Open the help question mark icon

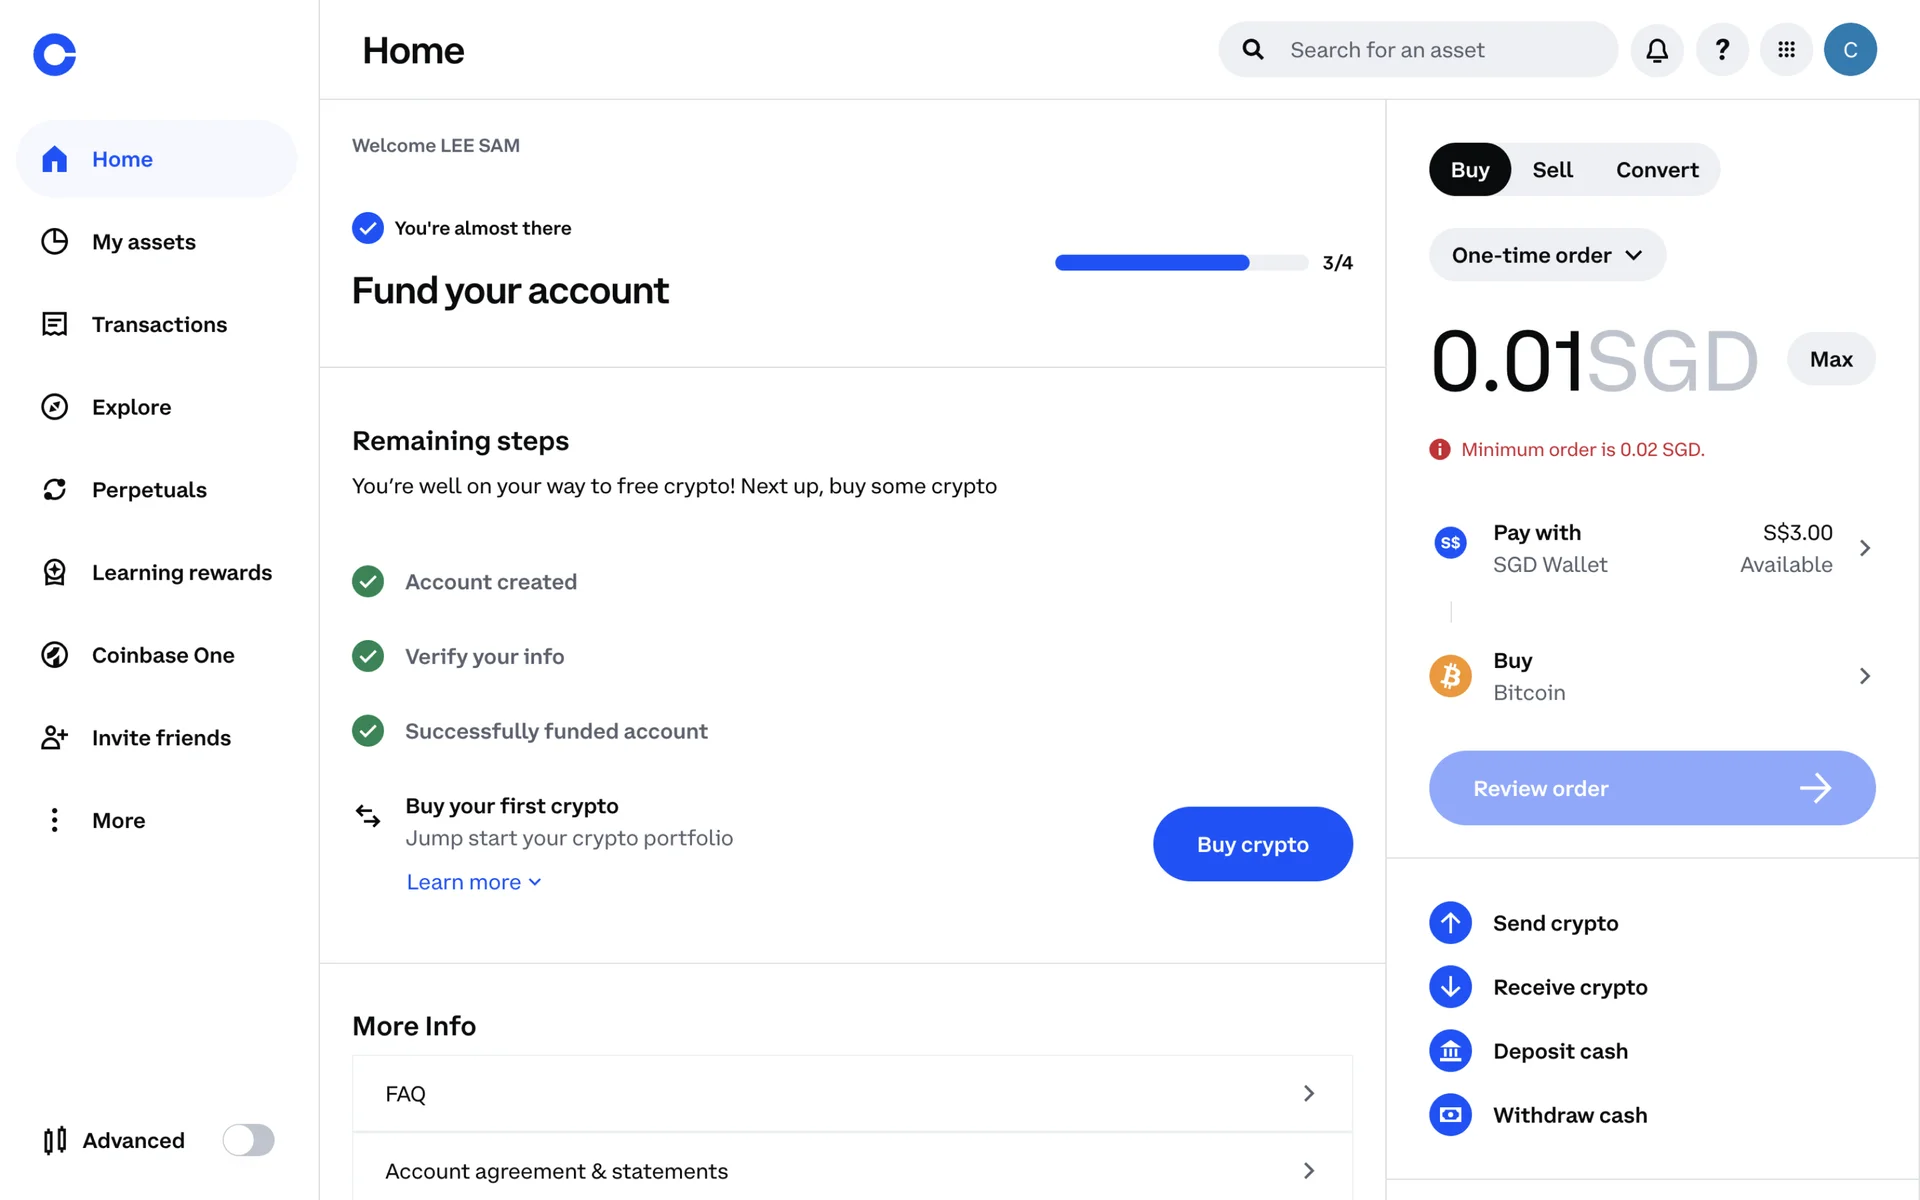pos(1722,50)
